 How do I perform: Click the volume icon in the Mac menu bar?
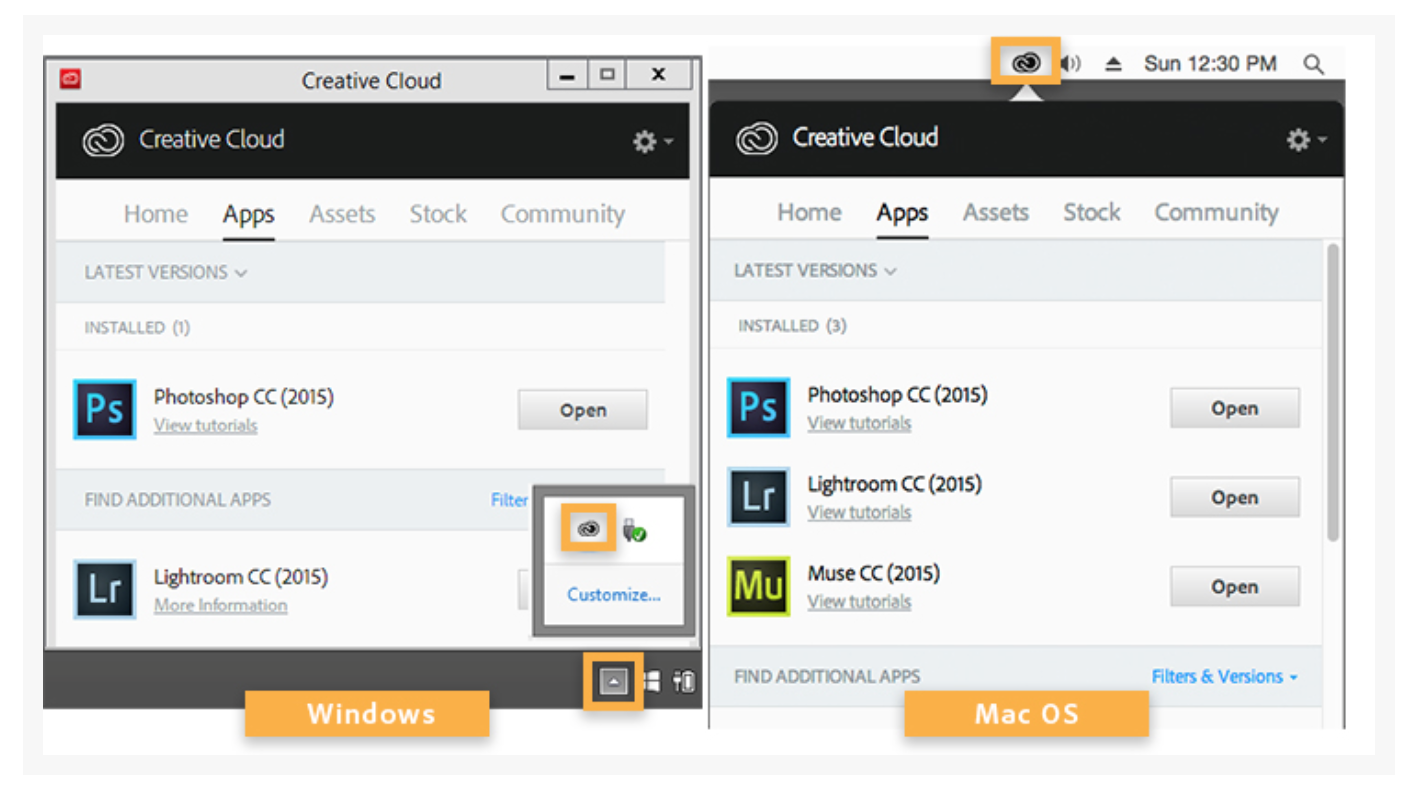(1069, 63)
